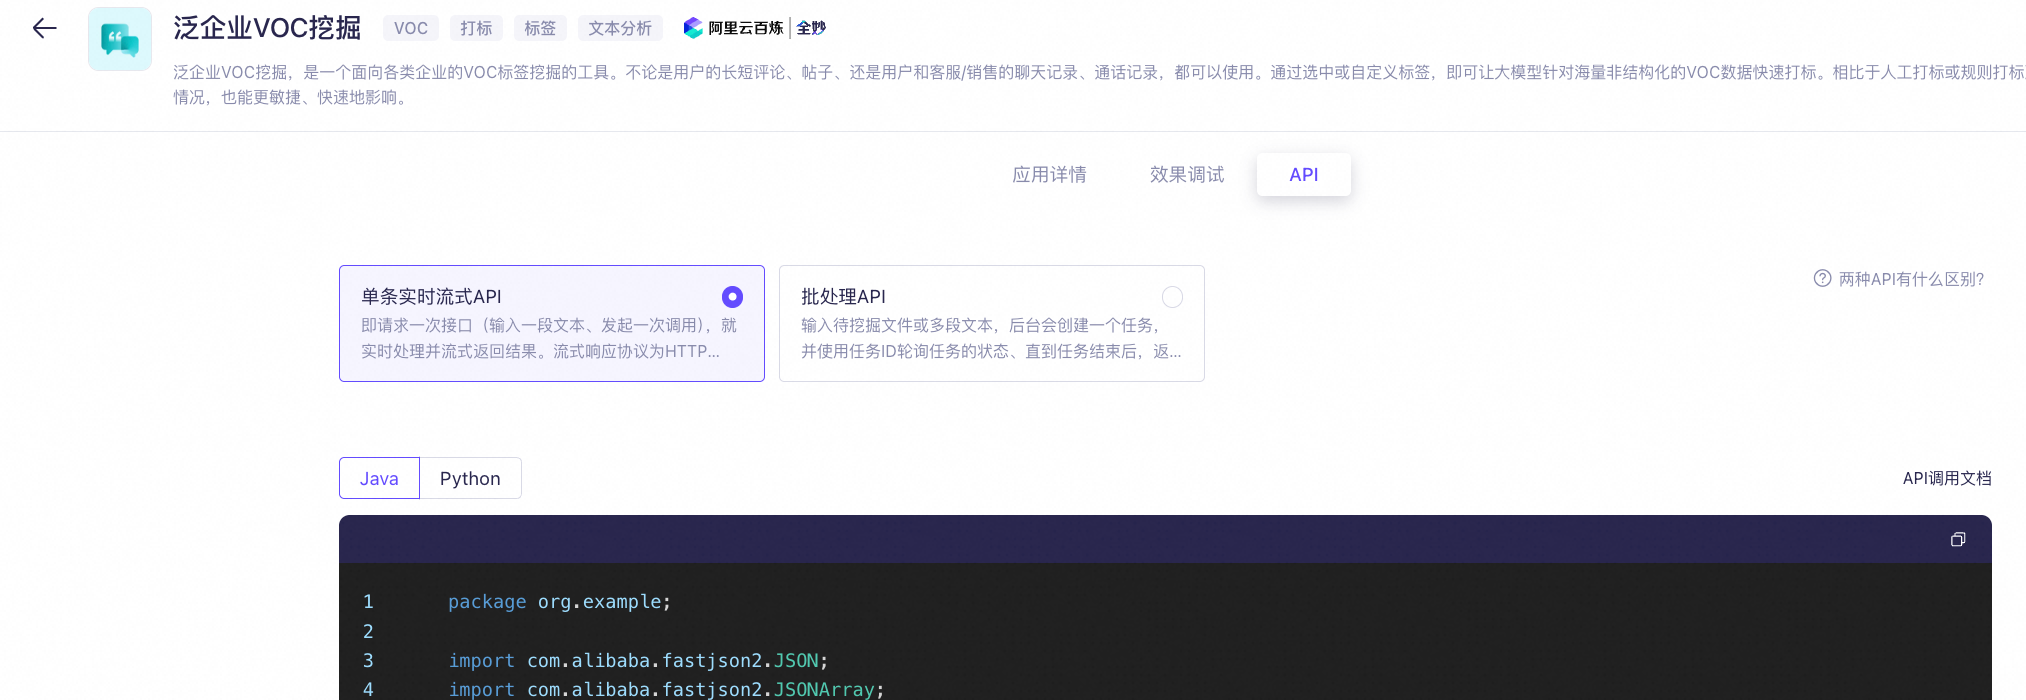
Task: Select the 批处理API radio button
Action: point(1172,297)
